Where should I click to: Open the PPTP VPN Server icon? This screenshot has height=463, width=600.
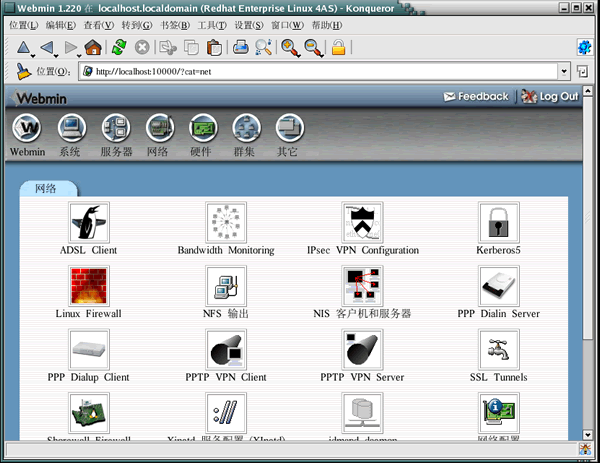coord(362,349)
